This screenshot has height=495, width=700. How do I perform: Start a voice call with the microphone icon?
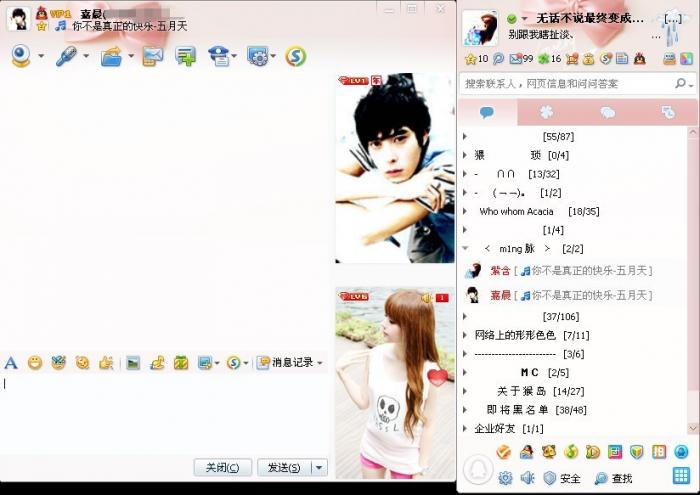pyautogui.click(x=66, y=56)
